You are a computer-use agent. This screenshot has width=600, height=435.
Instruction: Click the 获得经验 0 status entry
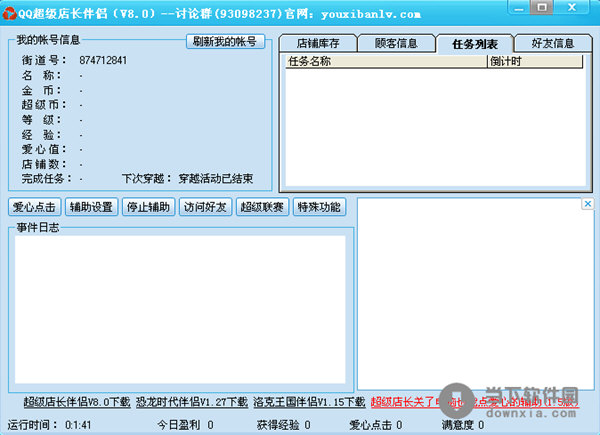pyautogui.click(x=284, y=425)
